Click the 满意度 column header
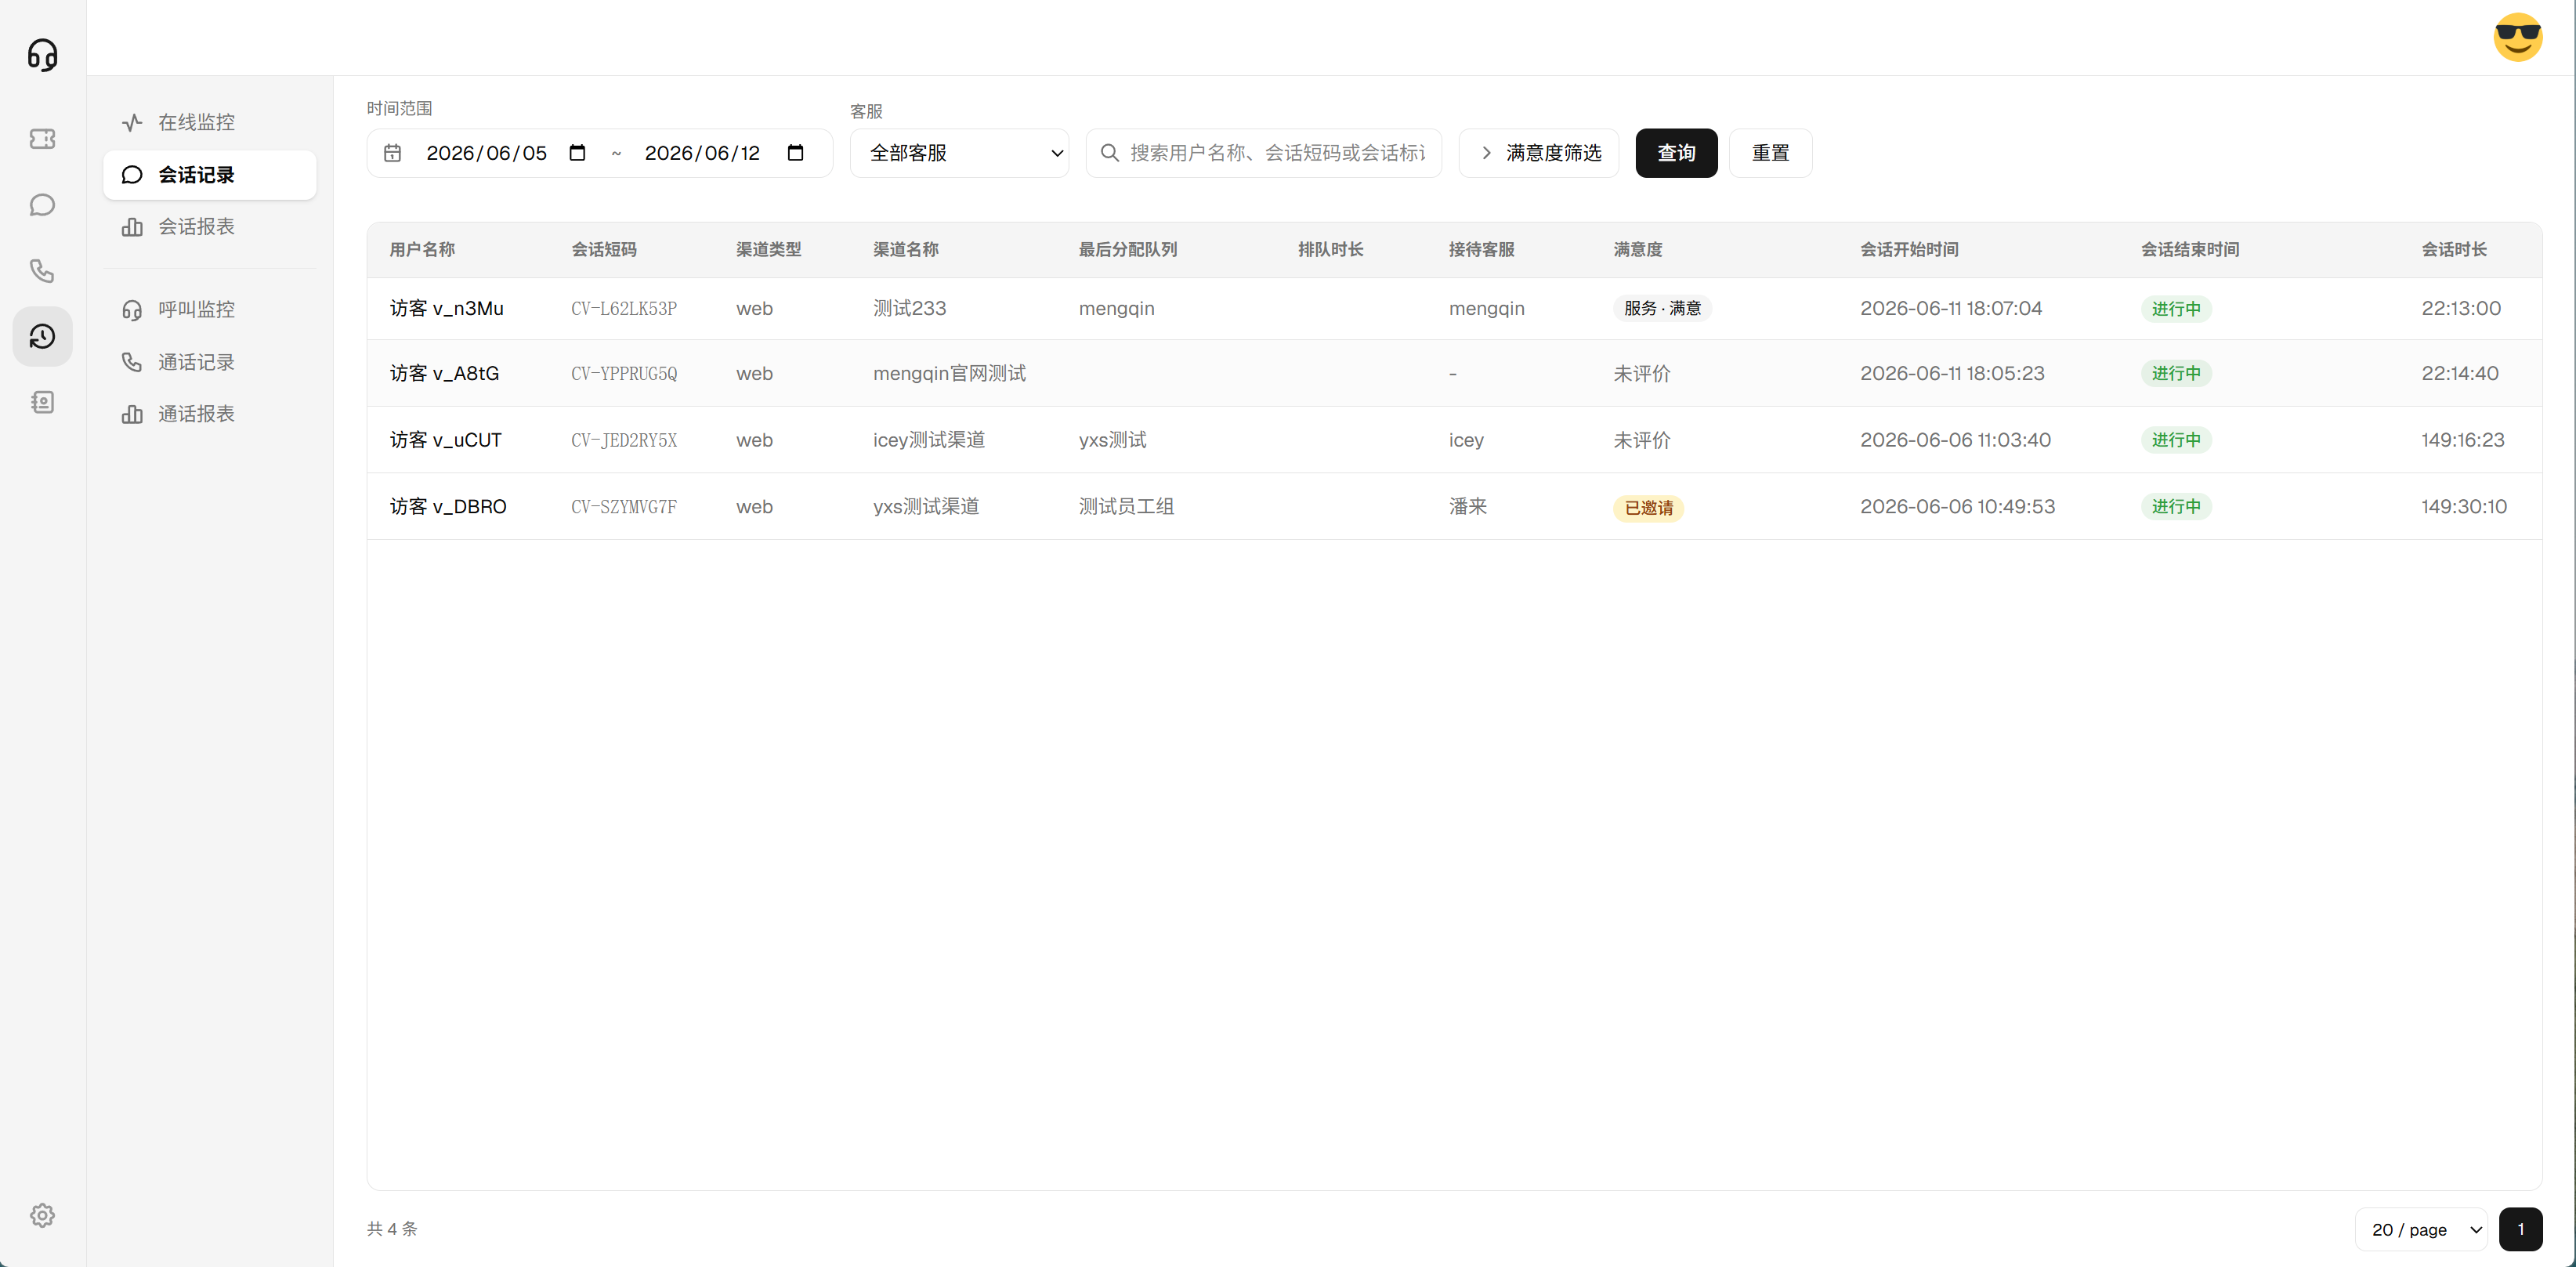The image size is (2576, 1267). [x=1637, y=249]
